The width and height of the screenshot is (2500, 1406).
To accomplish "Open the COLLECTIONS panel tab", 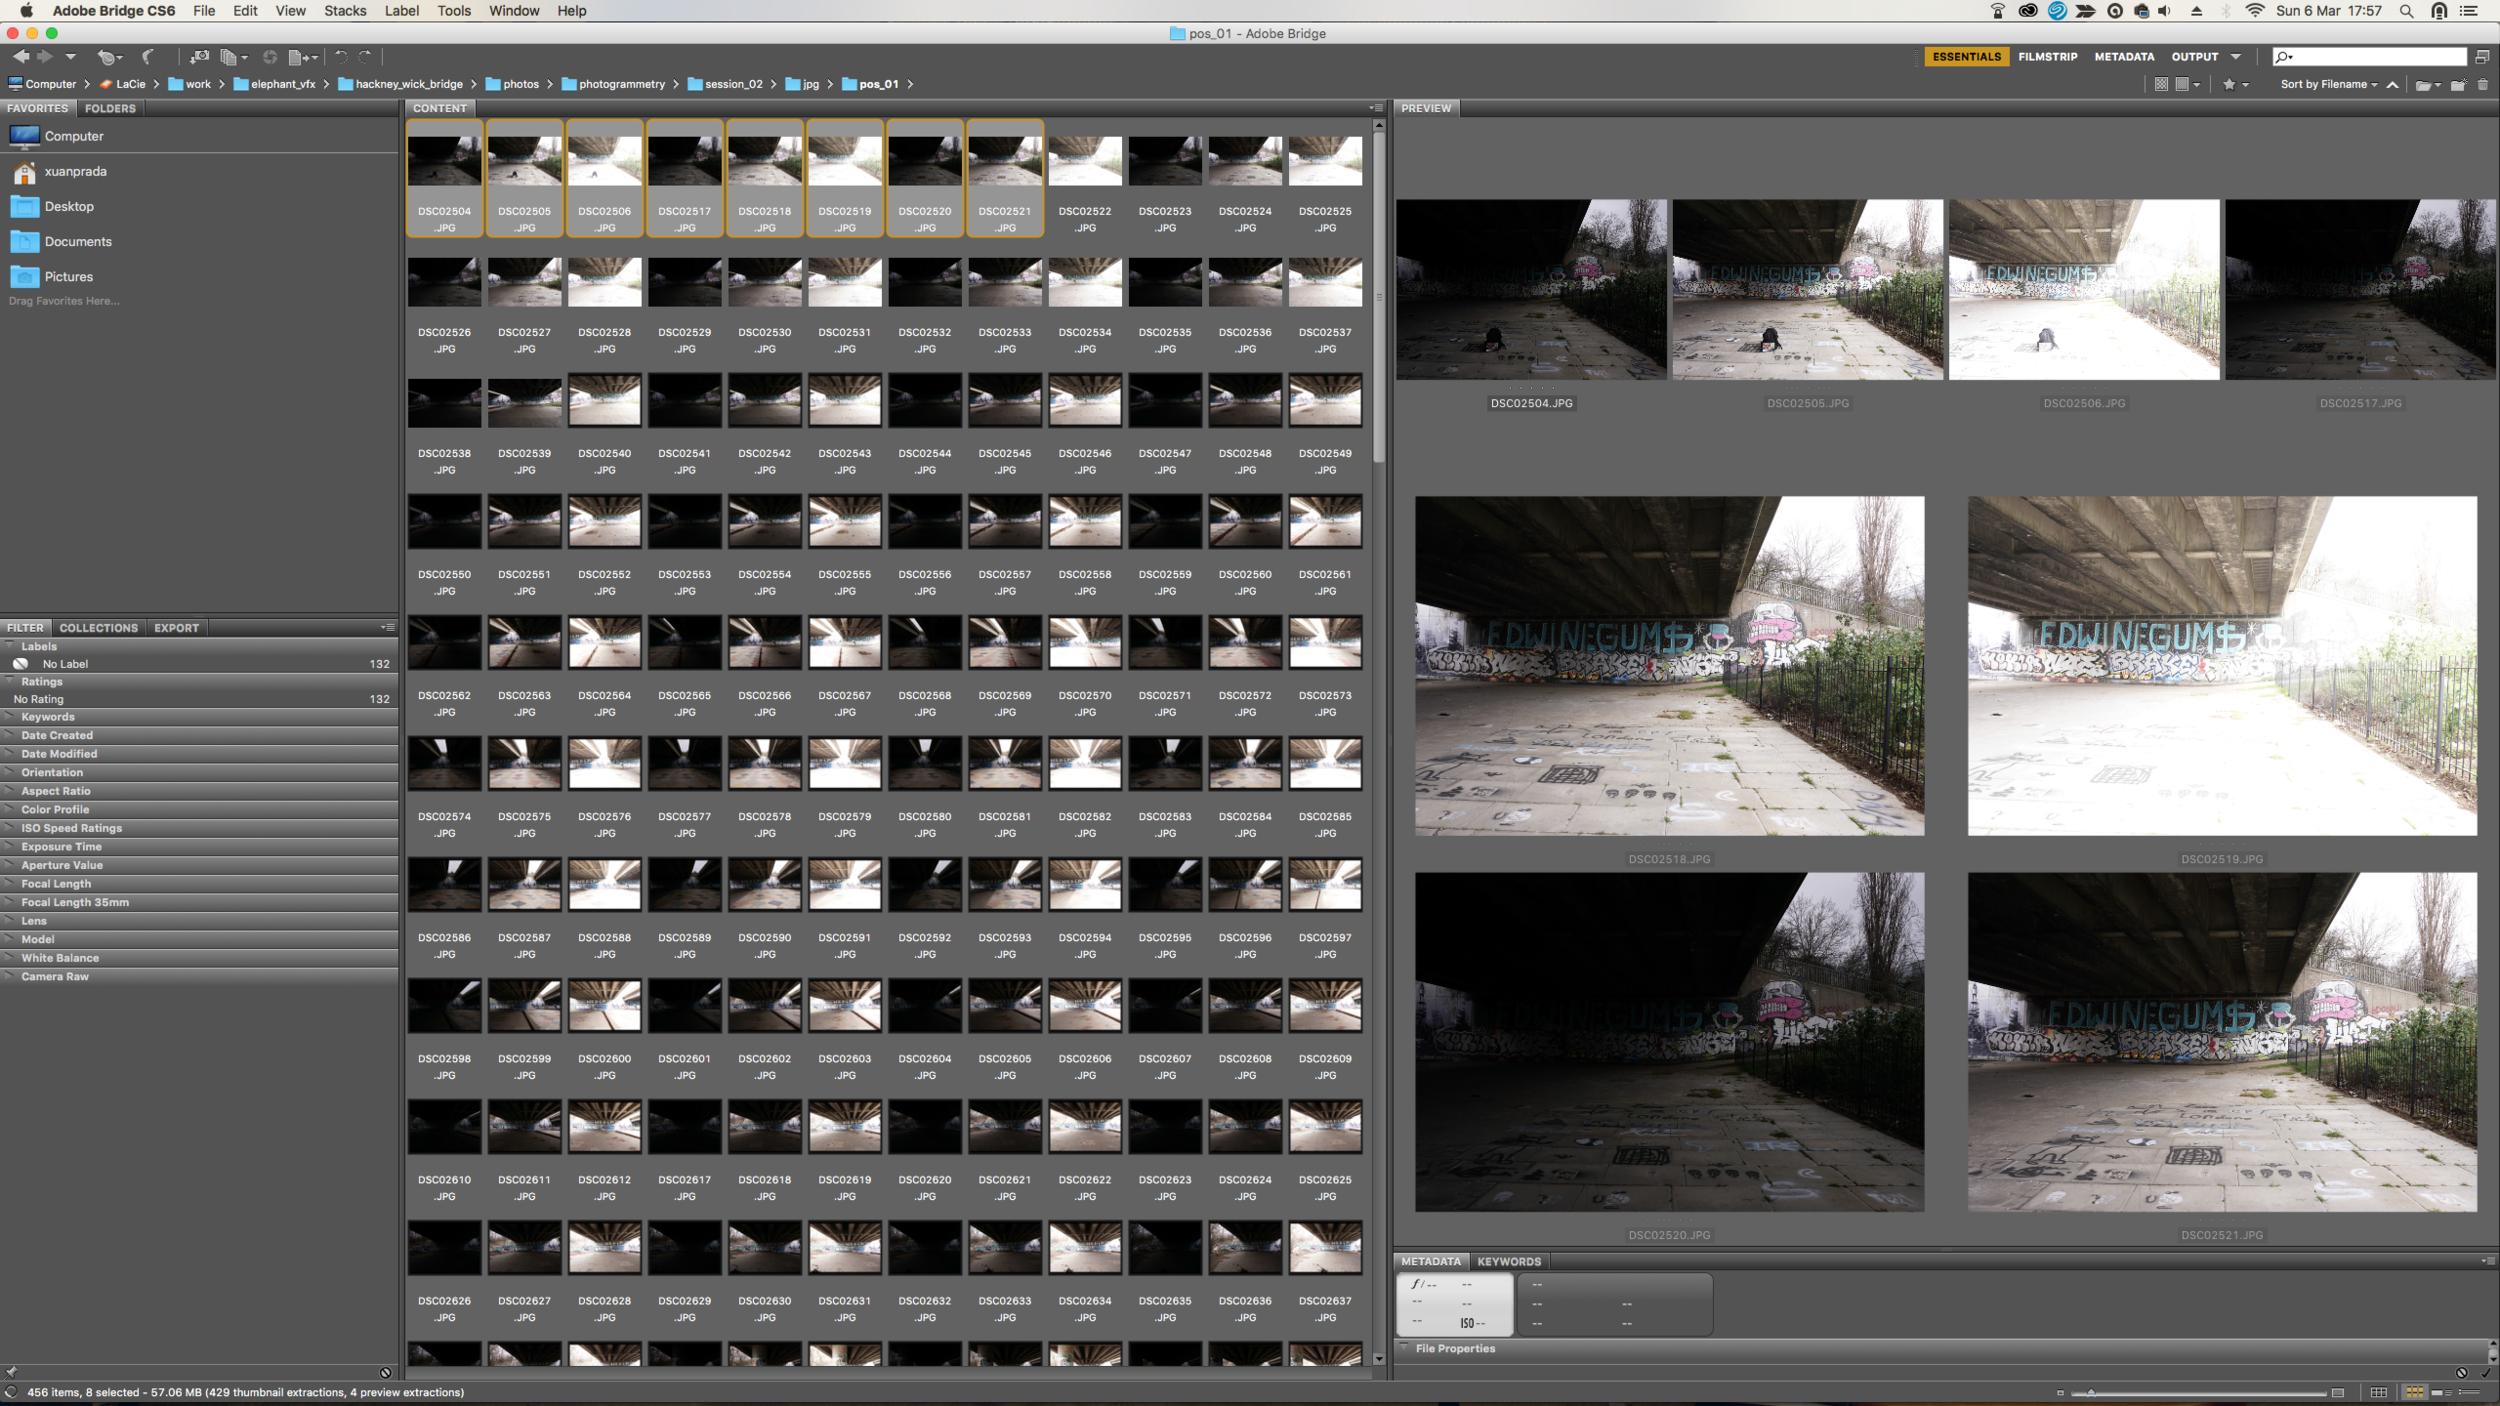I will tap(98, 628).
